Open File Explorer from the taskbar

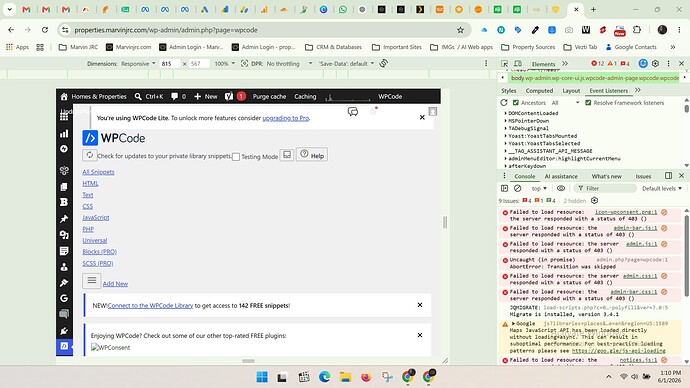[x=345, y=377]
